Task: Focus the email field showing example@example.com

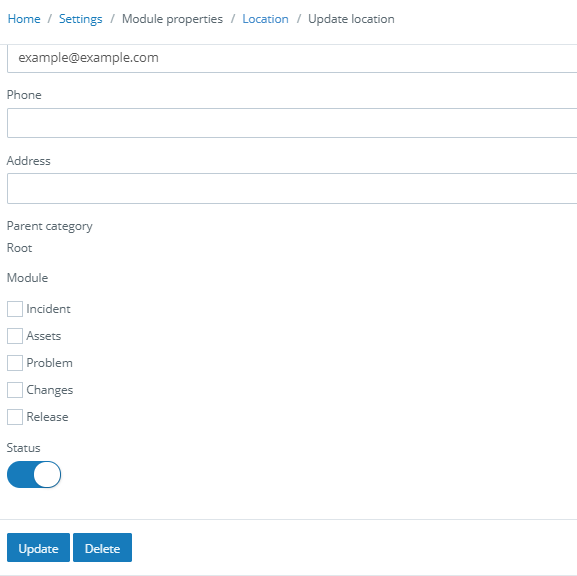Action: coord(292,58)
